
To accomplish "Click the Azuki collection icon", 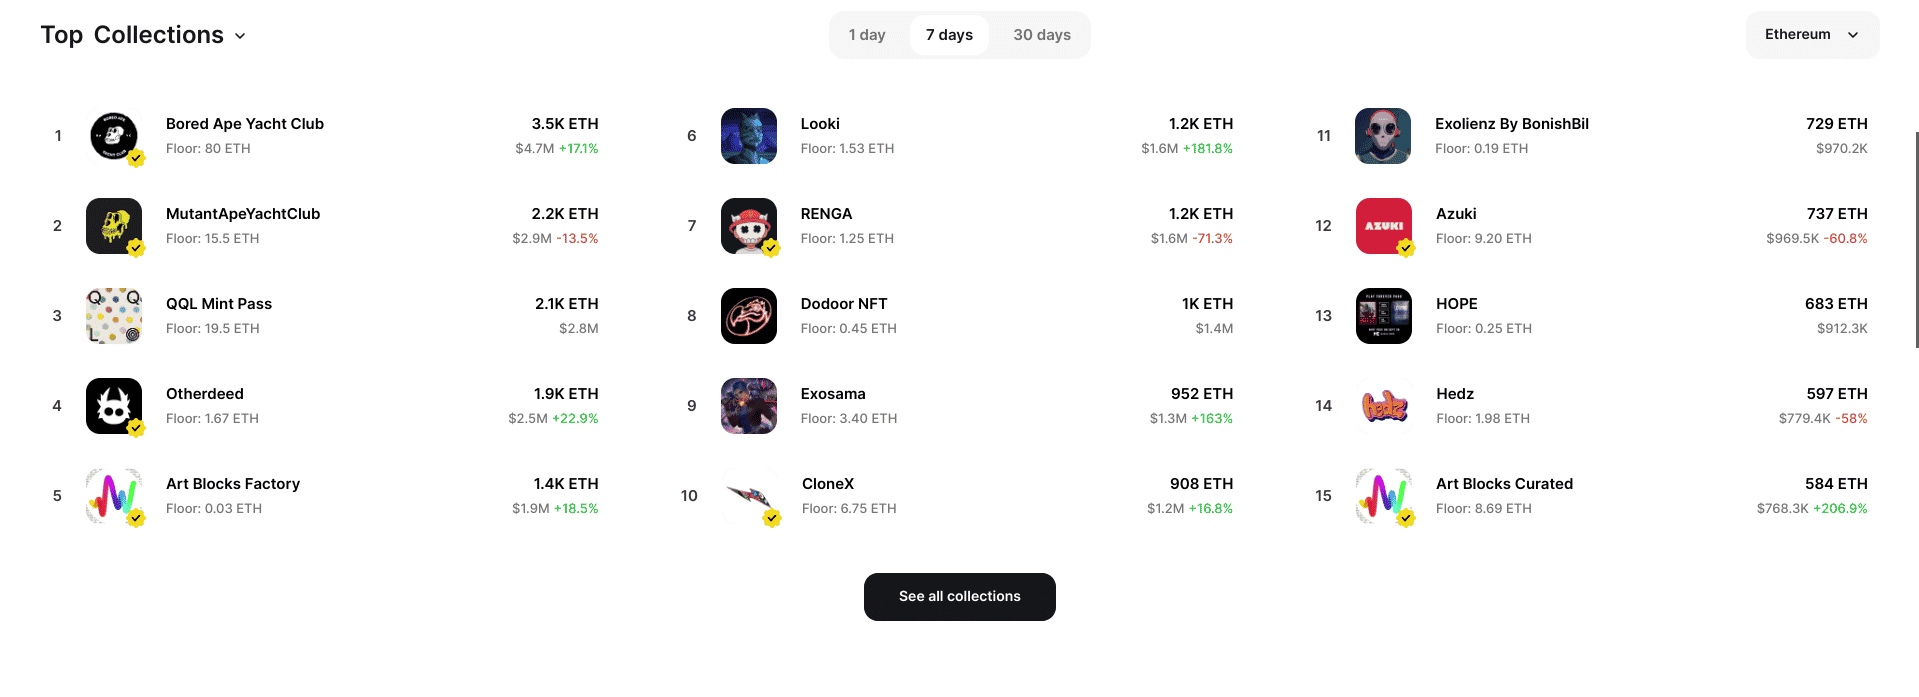I will point(1383,225).
